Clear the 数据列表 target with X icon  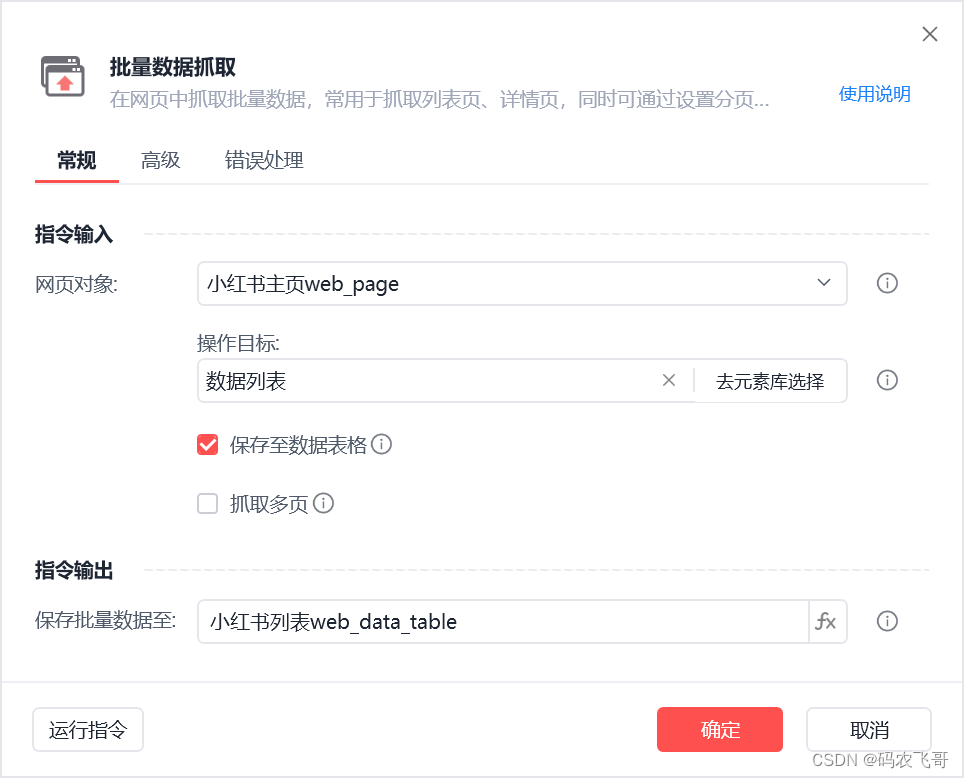coord(669,381)
